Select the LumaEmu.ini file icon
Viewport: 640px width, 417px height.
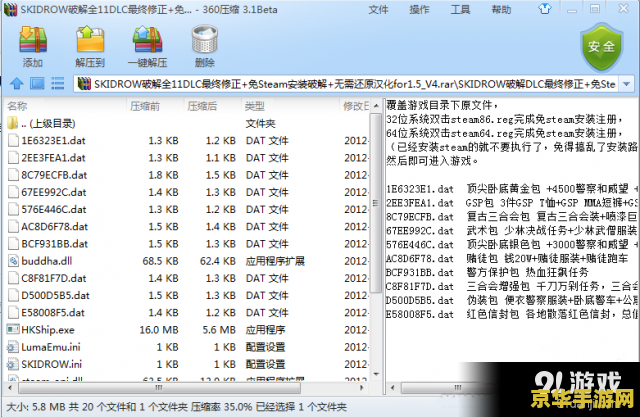click(13, 347)
